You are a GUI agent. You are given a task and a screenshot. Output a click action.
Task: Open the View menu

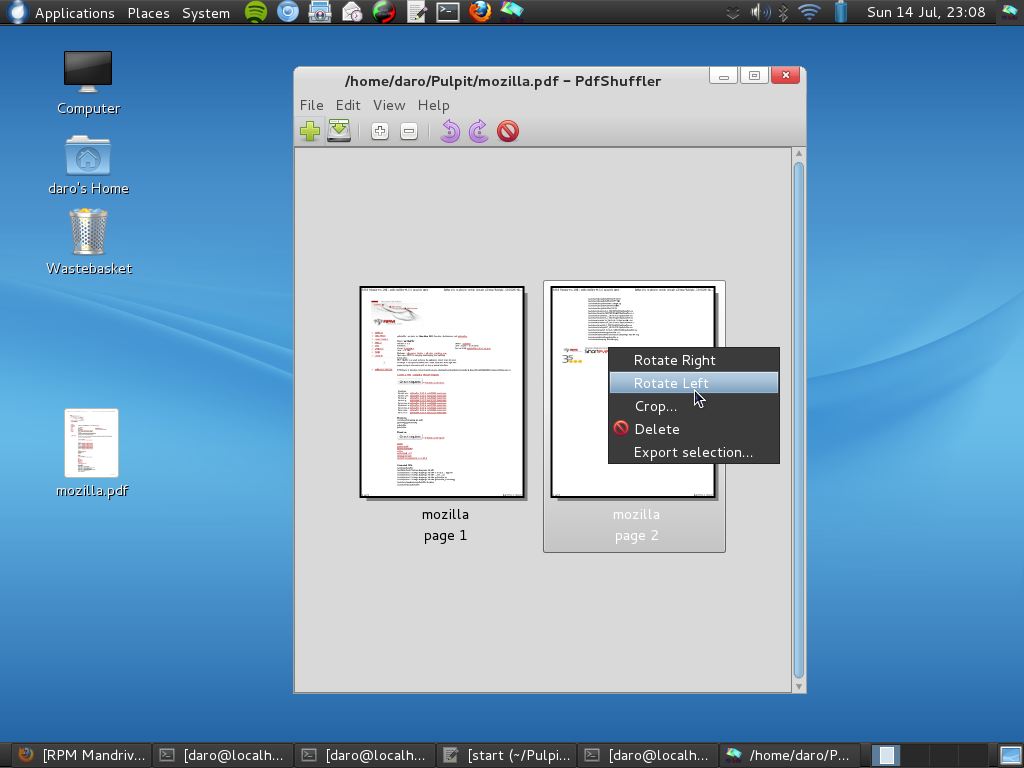click(x=389, y=105)
